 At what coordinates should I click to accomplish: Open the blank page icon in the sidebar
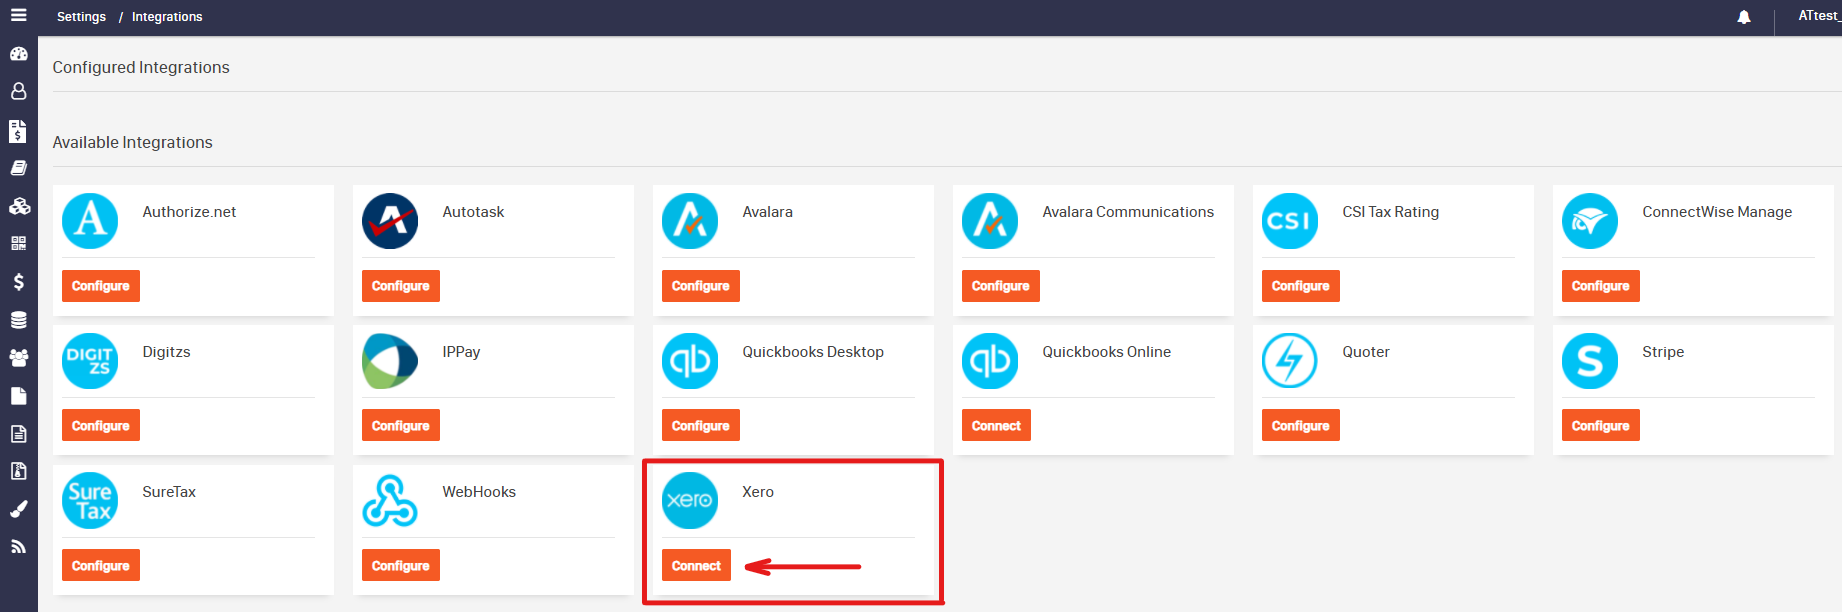click(x=18, y=396)
